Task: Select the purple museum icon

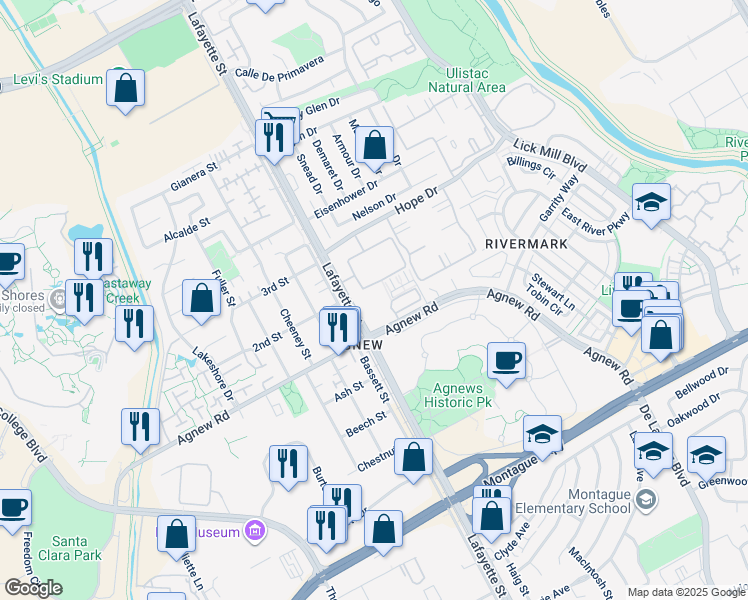Action: coord(255,531)
